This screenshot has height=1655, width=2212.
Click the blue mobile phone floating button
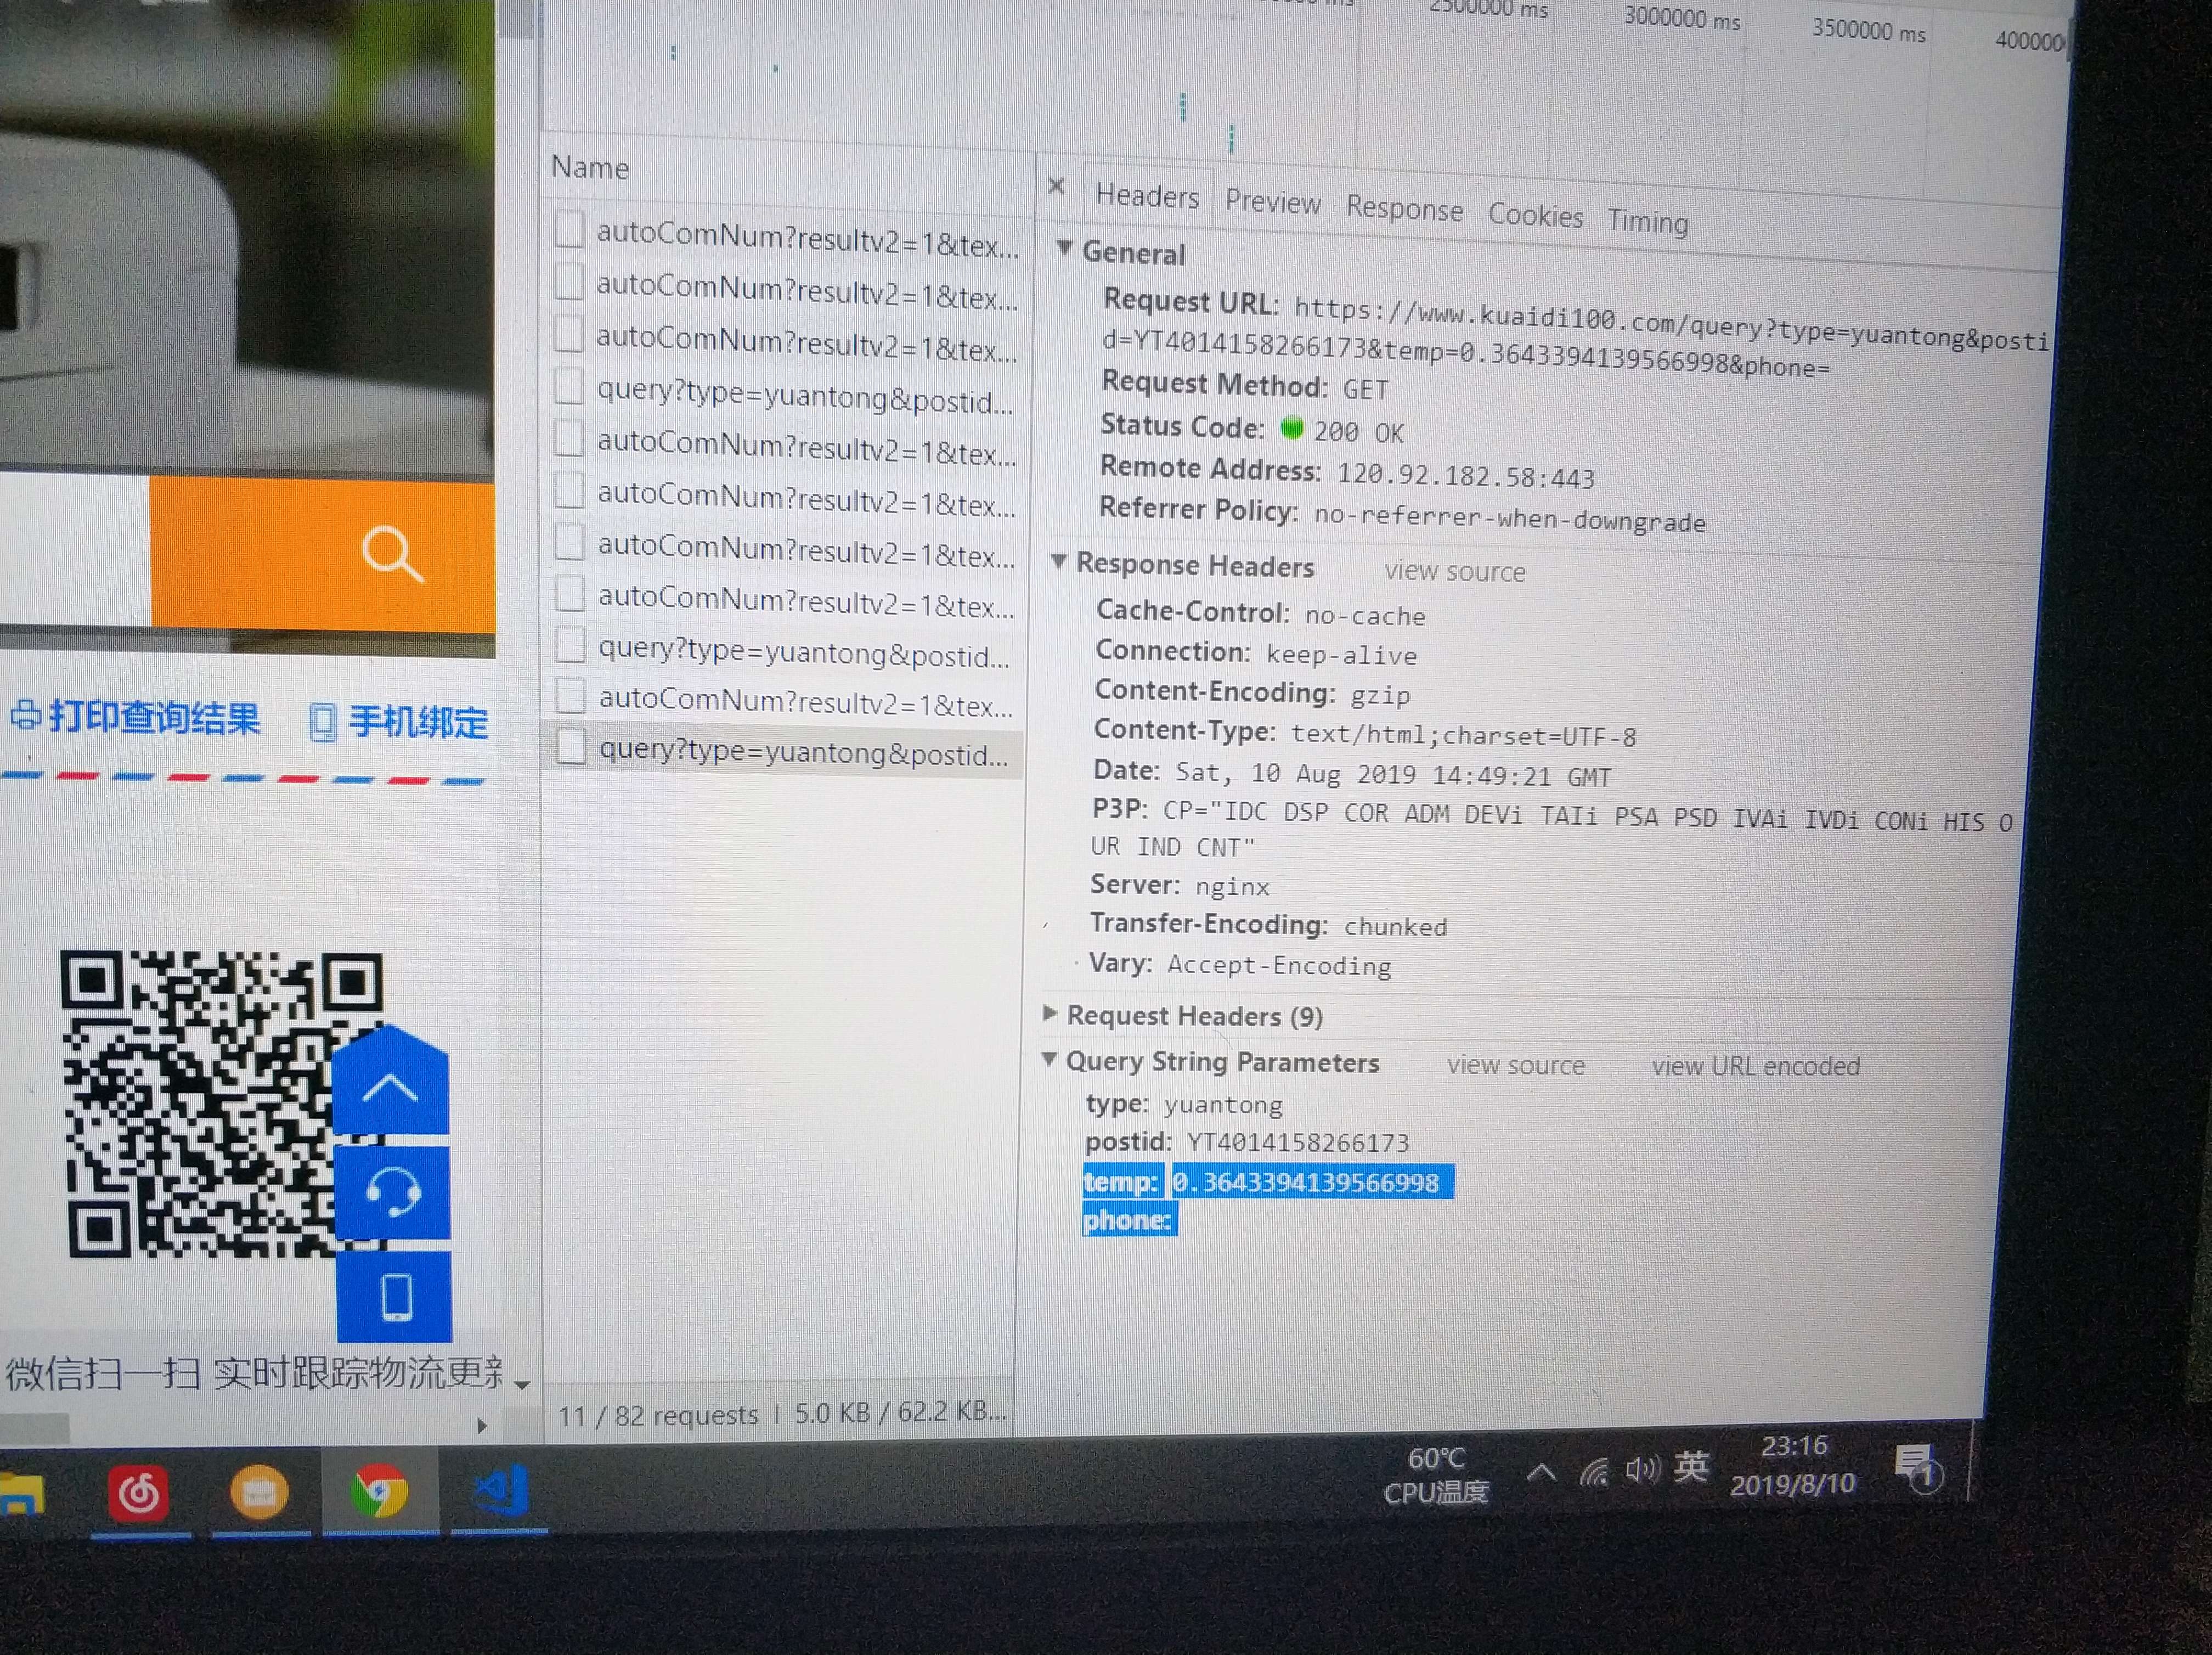coord(396,1297)
